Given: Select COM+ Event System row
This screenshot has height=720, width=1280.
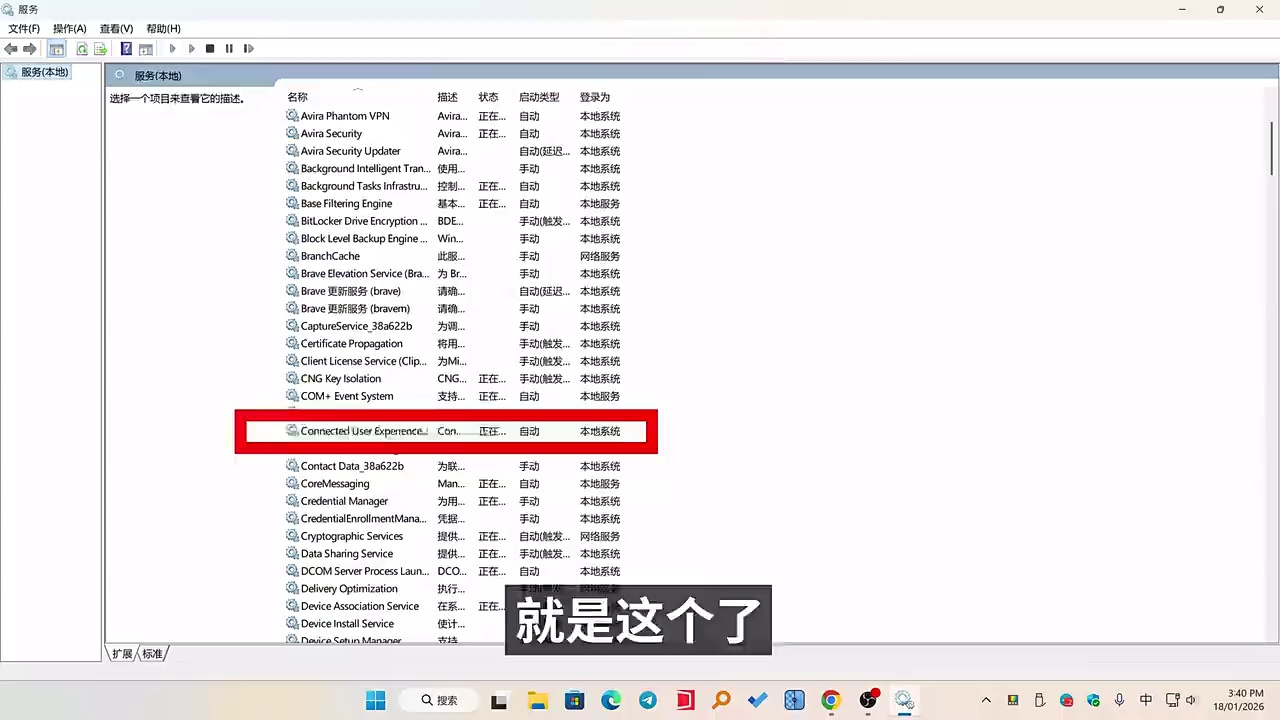Looking at the screenshot, I should click(453, 396).
